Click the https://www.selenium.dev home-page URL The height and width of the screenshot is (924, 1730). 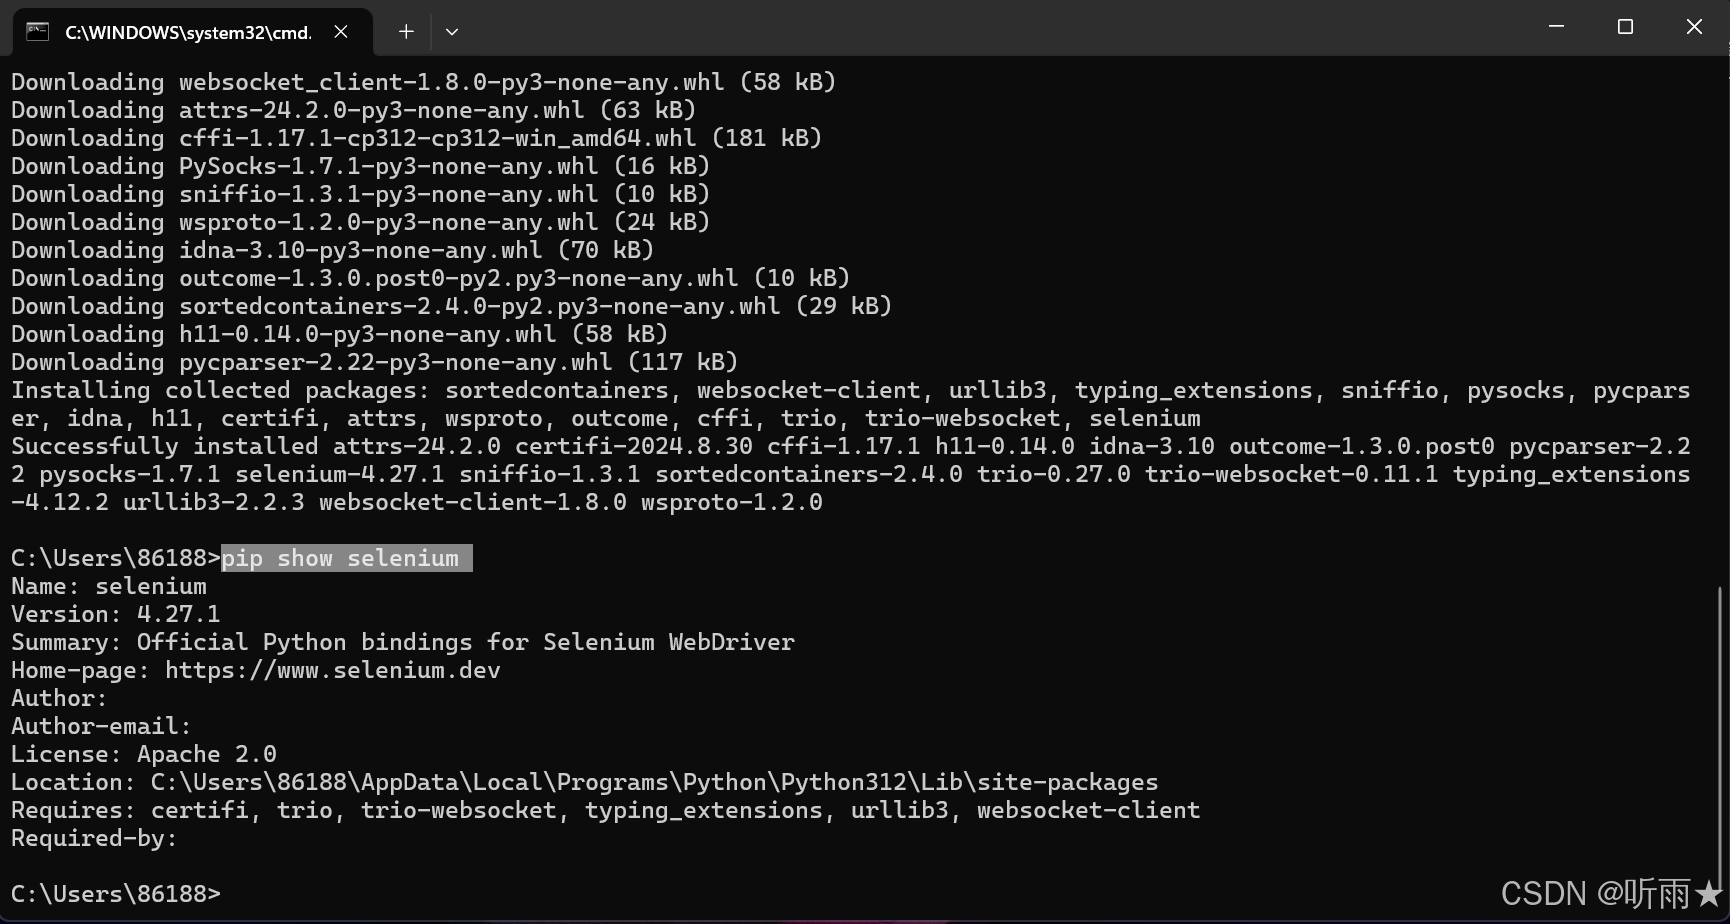(333, 670)
